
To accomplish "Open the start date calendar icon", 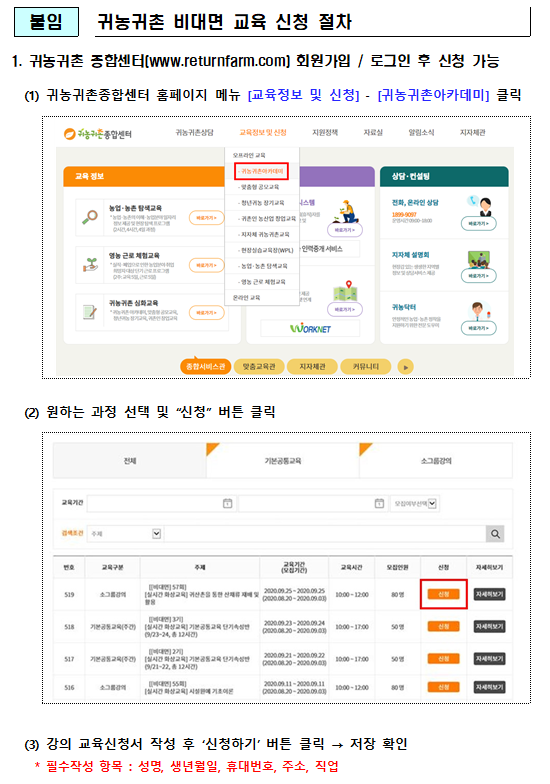I will [x=228, y=503].
